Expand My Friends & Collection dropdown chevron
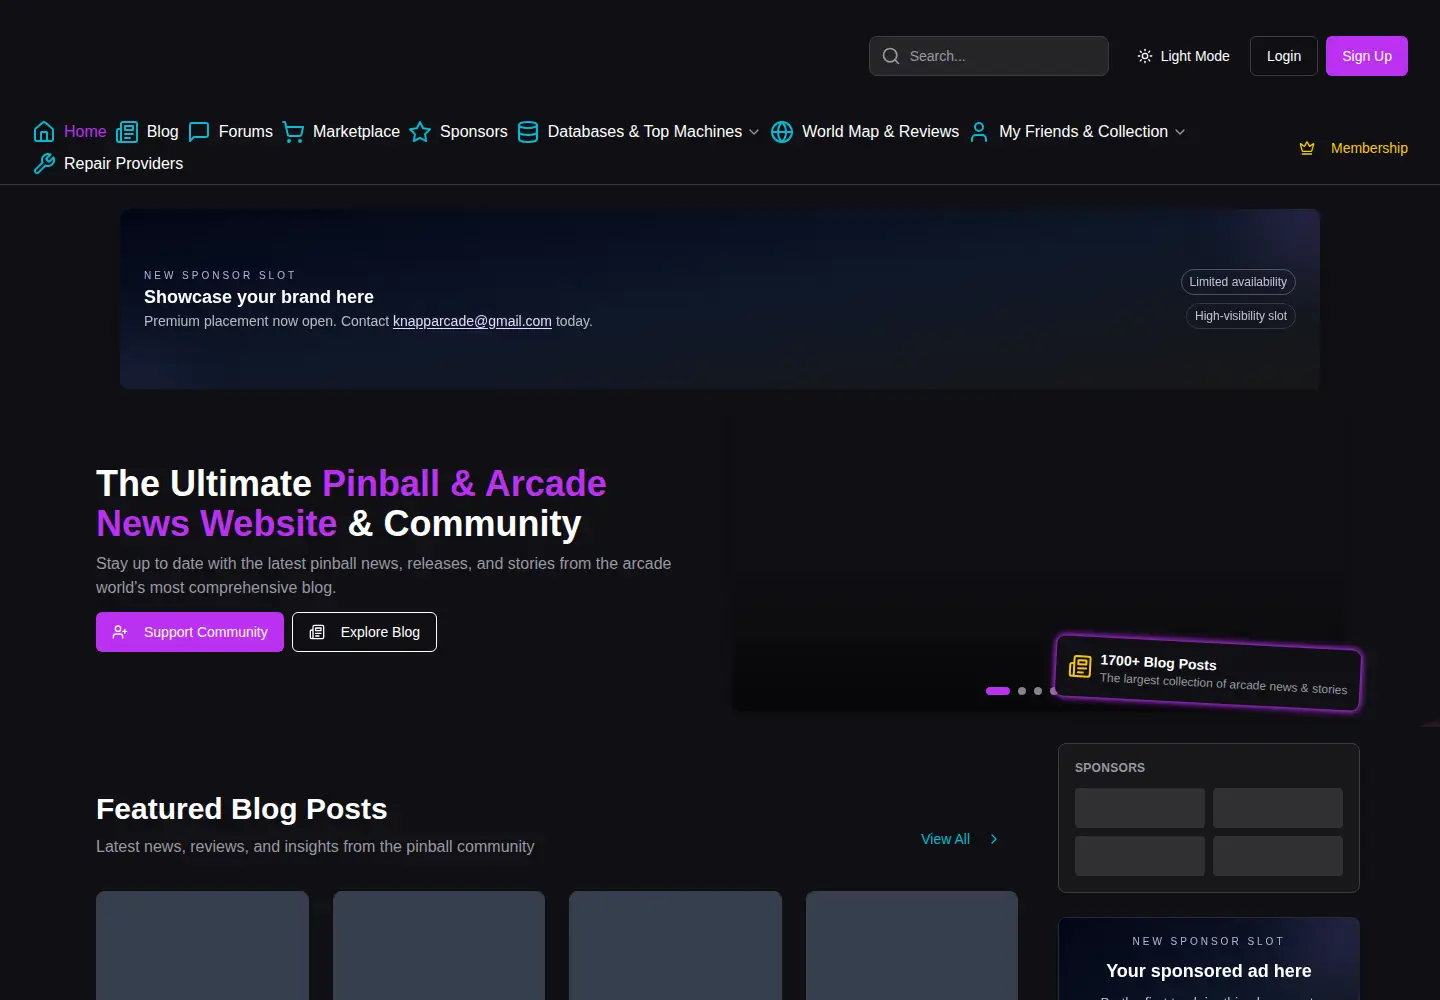1440x1000 pixels. (1180, 132)
